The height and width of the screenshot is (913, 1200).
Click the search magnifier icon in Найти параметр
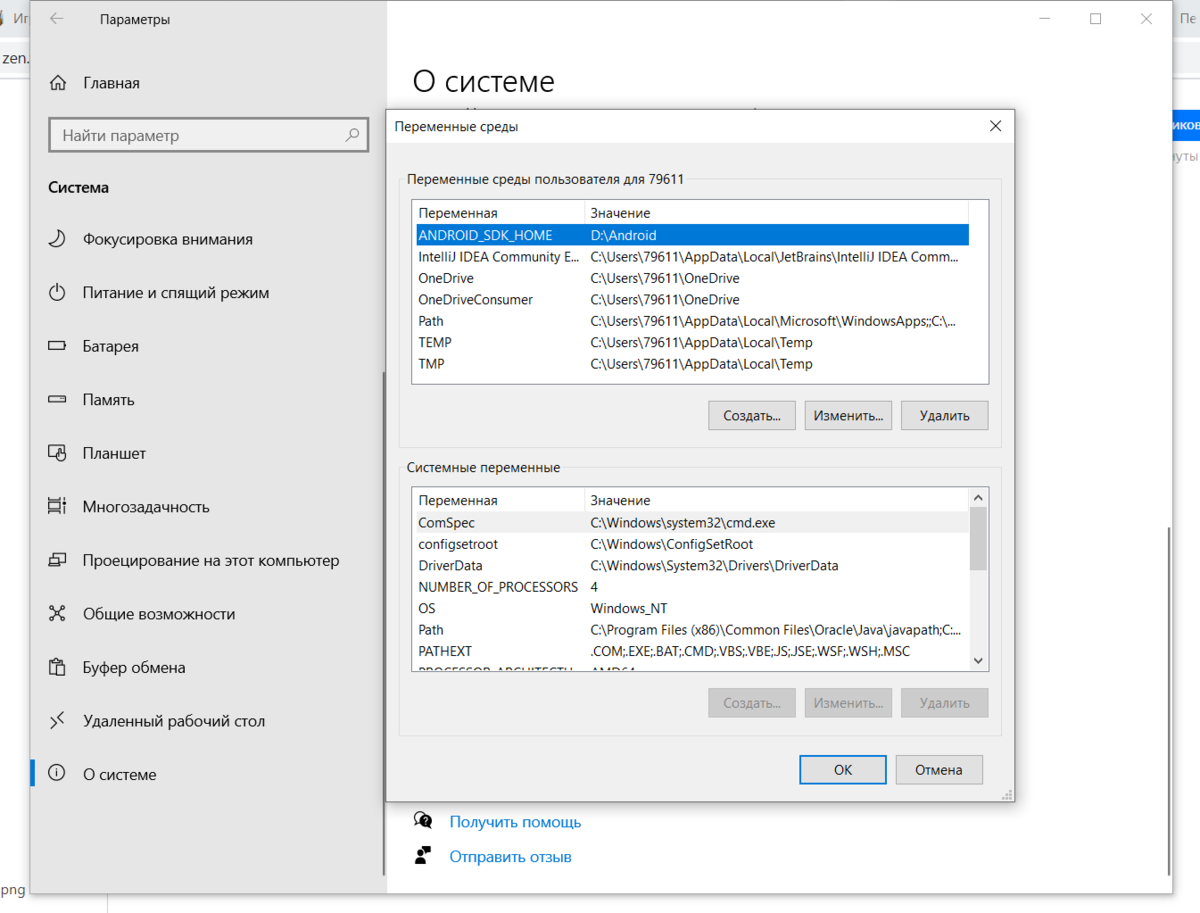coord(352,135)
